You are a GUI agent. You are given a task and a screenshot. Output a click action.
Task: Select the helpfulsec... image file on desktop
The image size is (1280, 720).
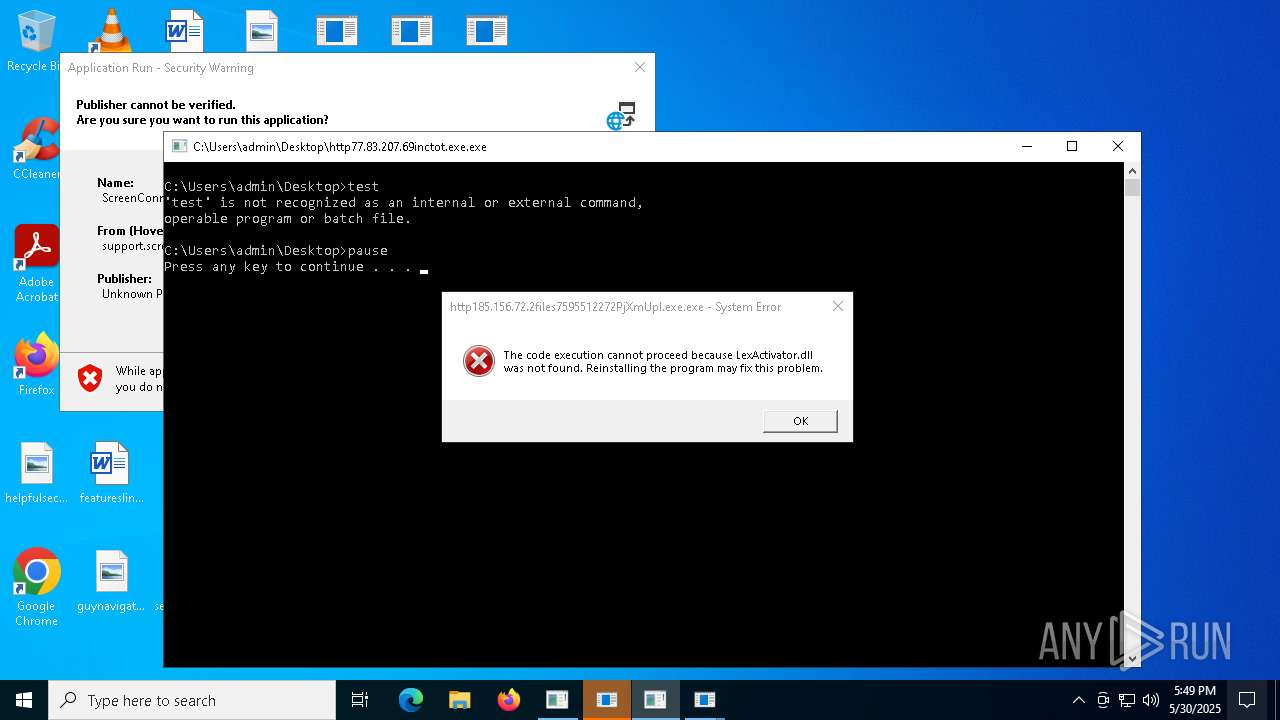pyautogui.click(x=36, y=473)
